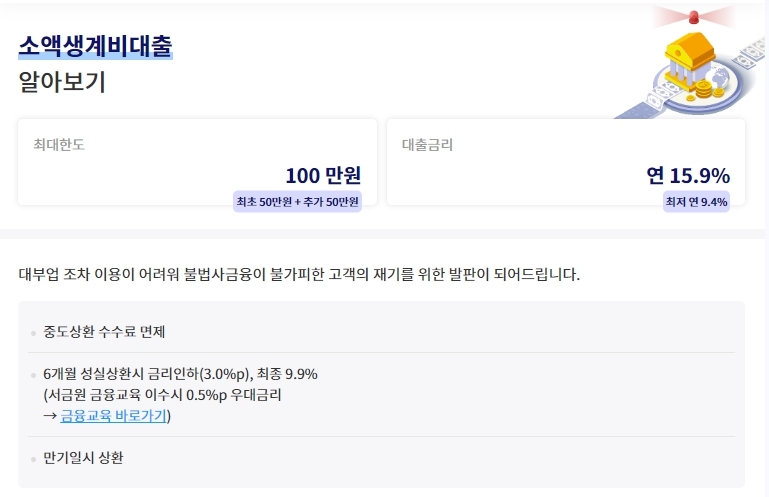Click the 6개월 성실상환시 금리인하 item
This screenshot has width=769, height=497.
point(180,374)
